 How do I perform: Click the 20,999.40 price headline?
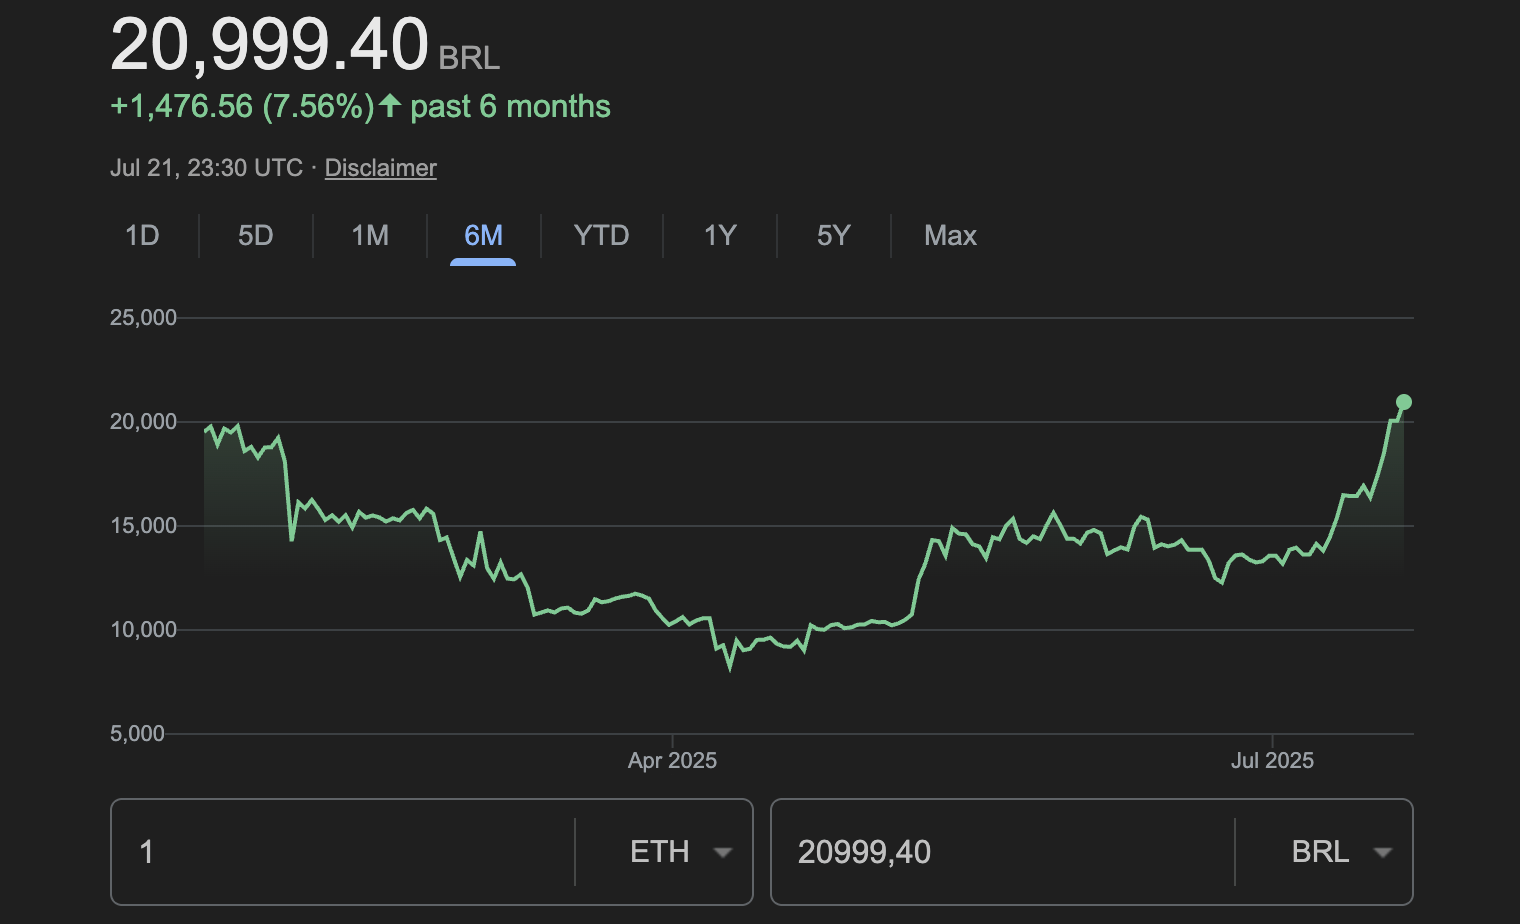[x=269, y=45]
